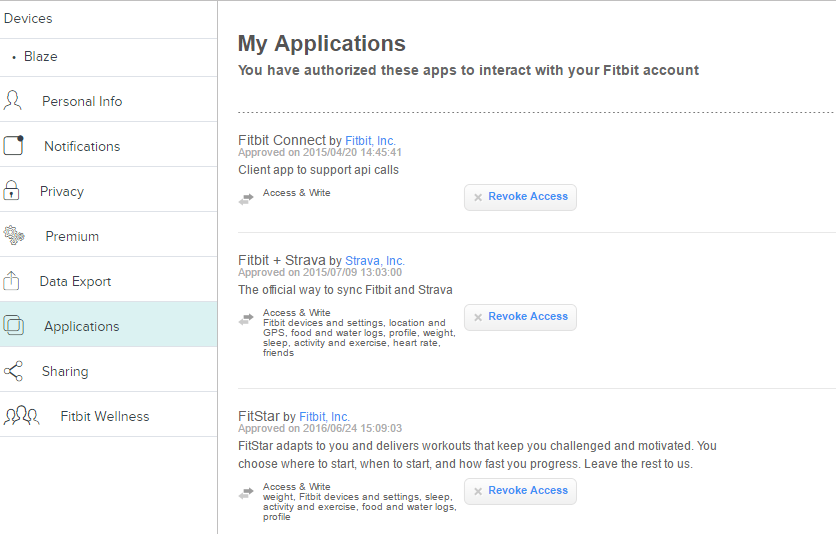This screenshot has height=534, width=836.
Task: Click the Data Export upload icon
Action: click(x=11, y=280)
